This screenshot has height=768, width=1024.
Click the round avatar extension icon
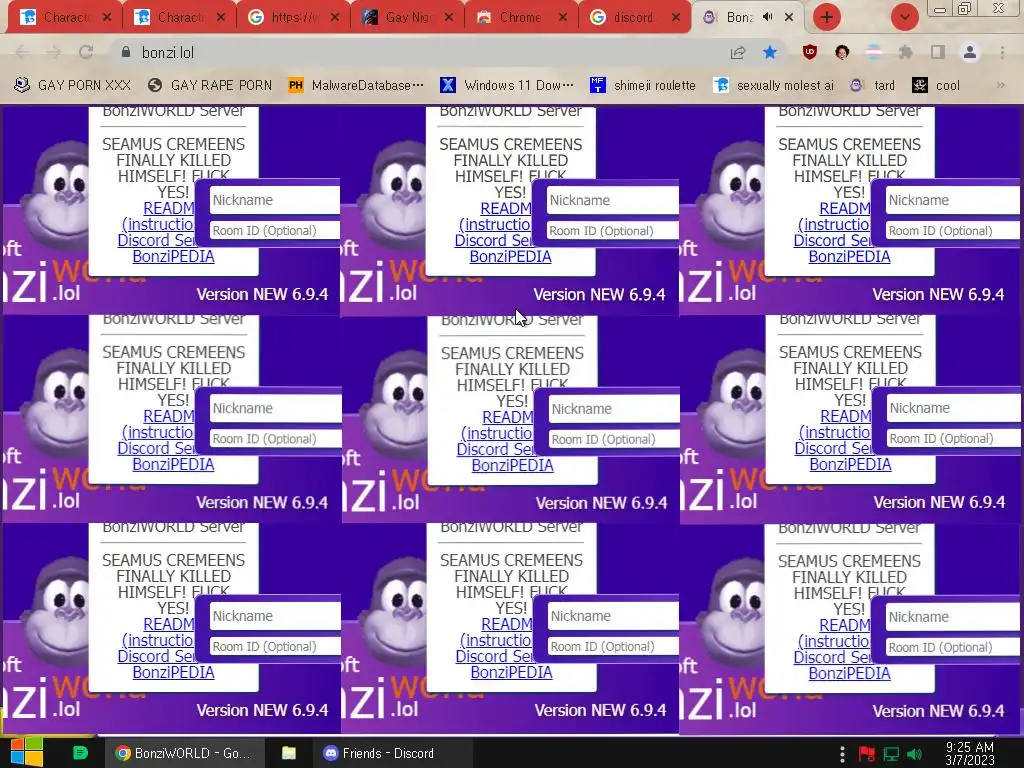[x=842, y=52]
